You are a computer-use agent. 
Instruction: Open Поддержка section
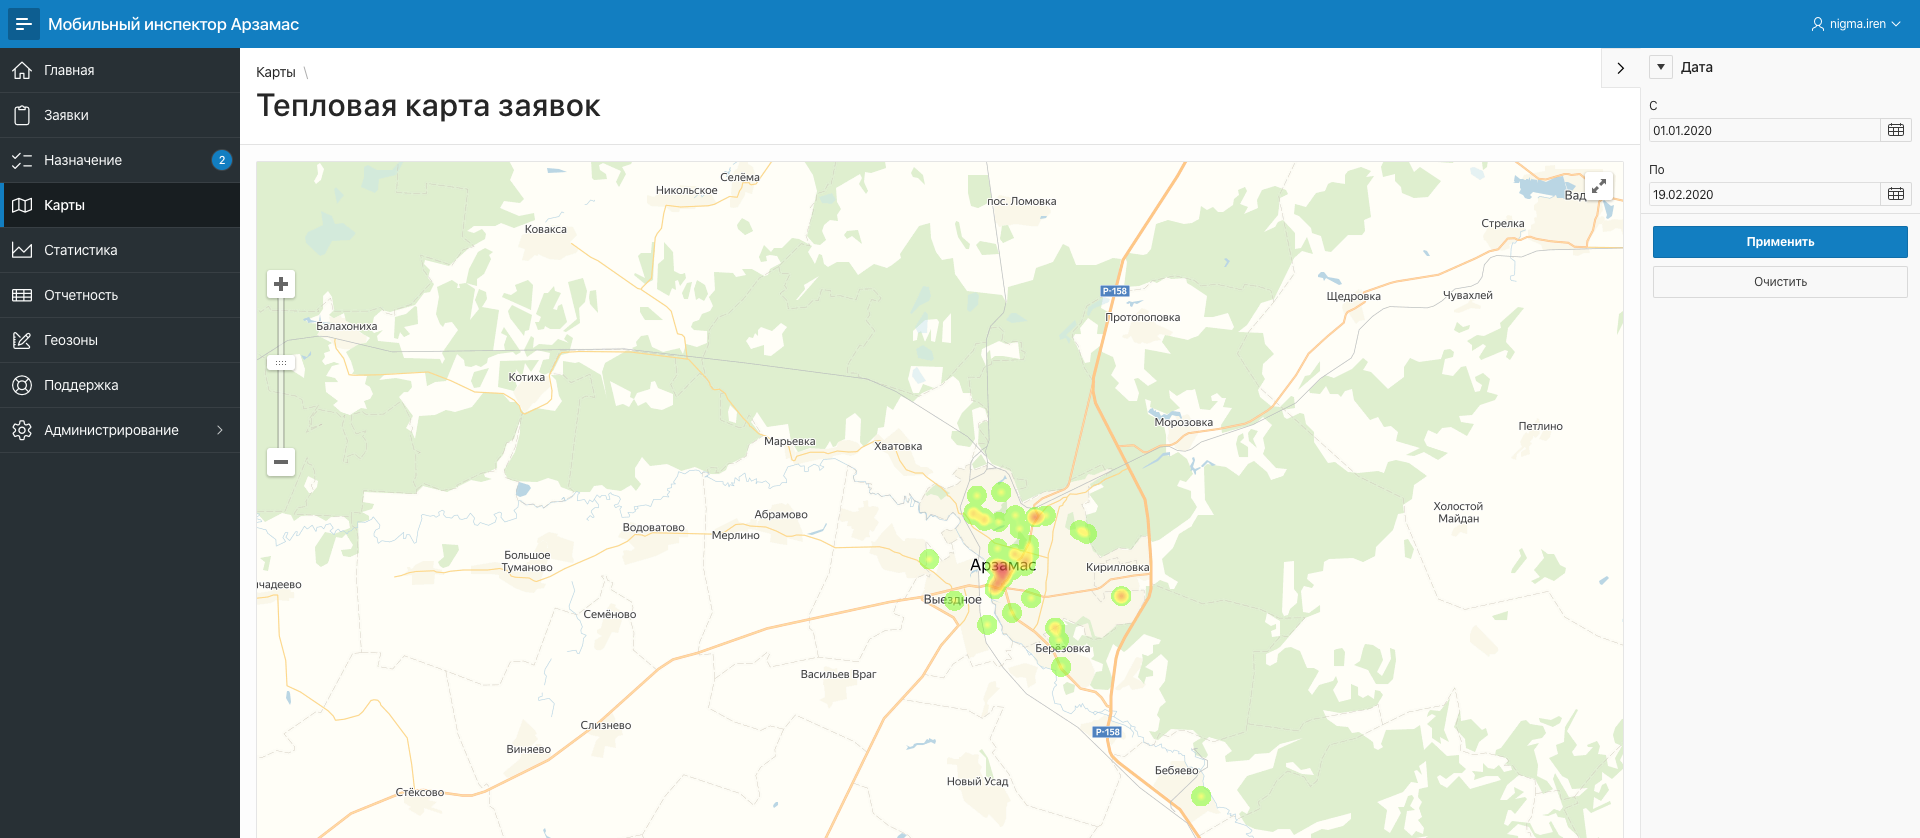coord(120,385)
